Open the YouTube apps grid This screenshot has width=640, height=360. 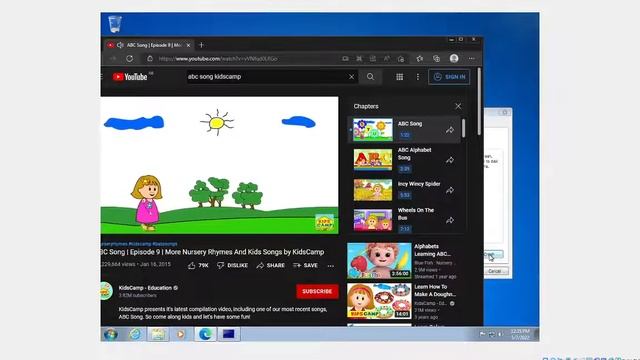(400, 77)
